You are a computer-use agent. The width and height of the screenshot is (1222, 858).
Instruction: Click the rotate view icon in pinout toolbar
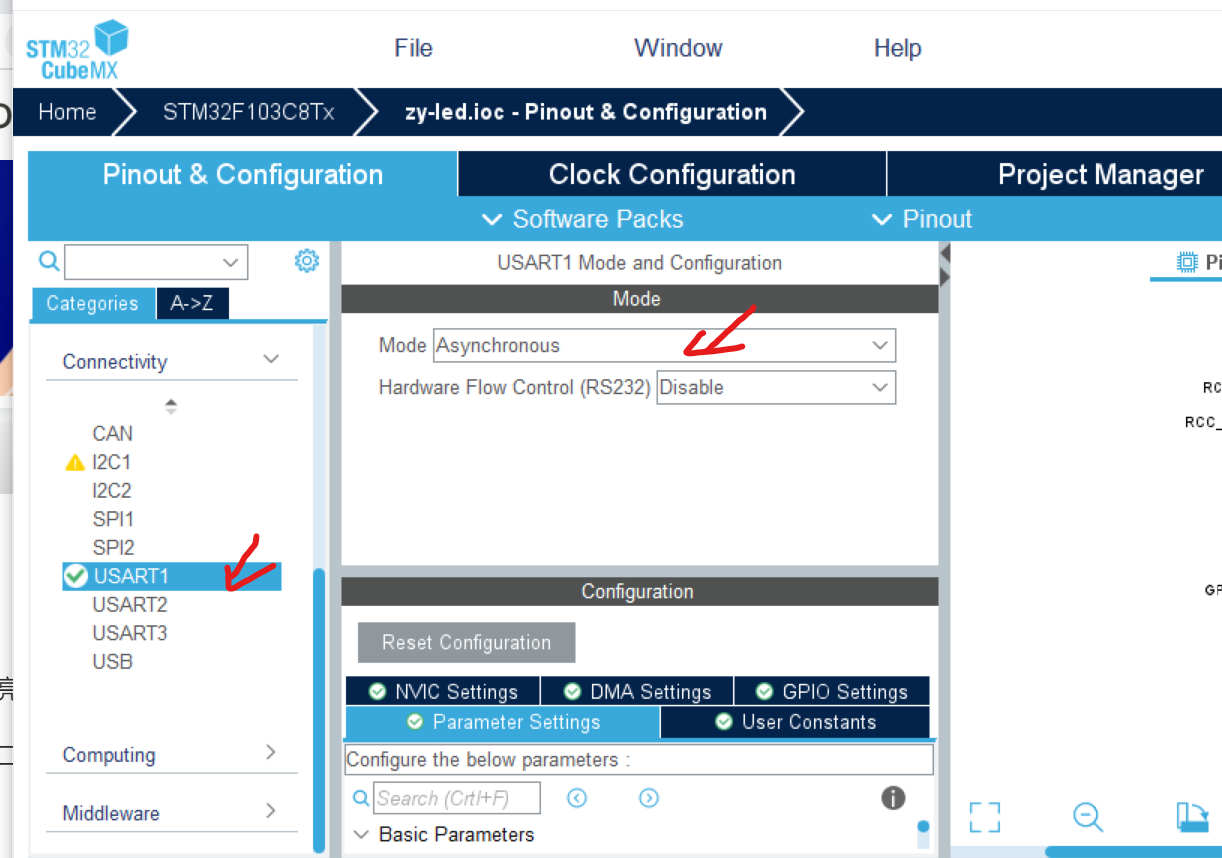pos(1192,817)
